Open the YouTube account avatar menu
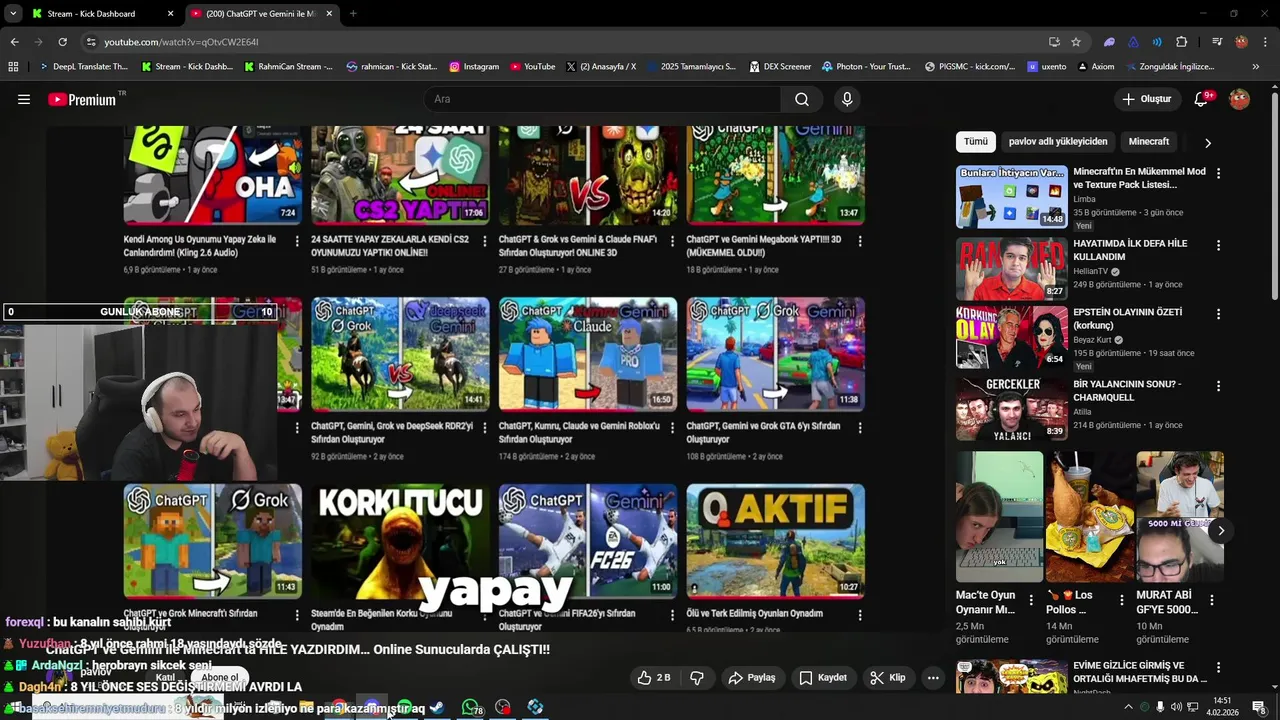The width and height of the screenshot is (1280, 720). pyautogui.click(x=1239, y=99)
